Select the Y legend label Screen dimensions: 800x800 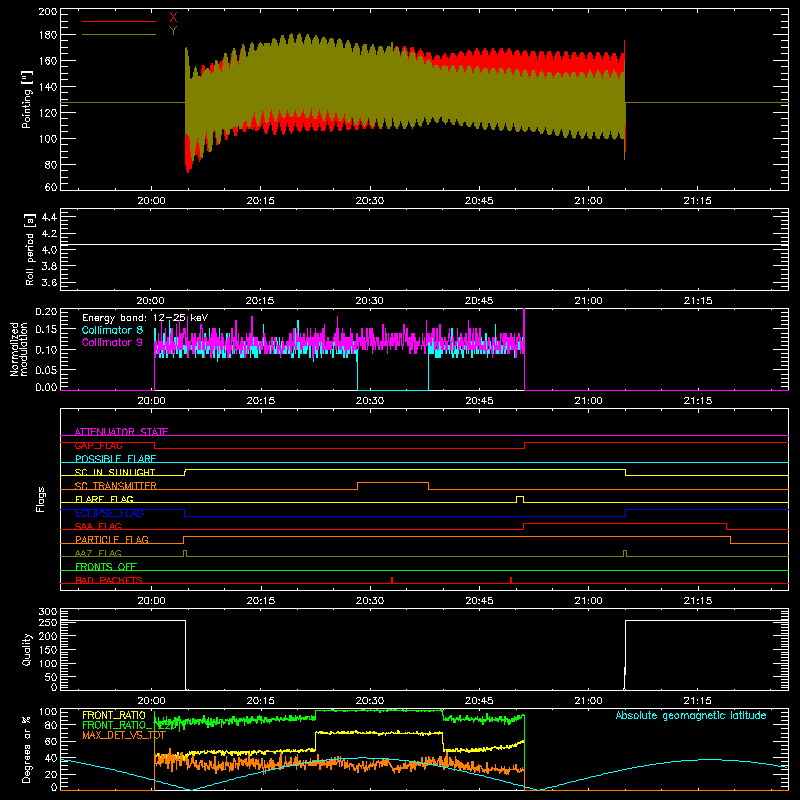tap(173, 31)
